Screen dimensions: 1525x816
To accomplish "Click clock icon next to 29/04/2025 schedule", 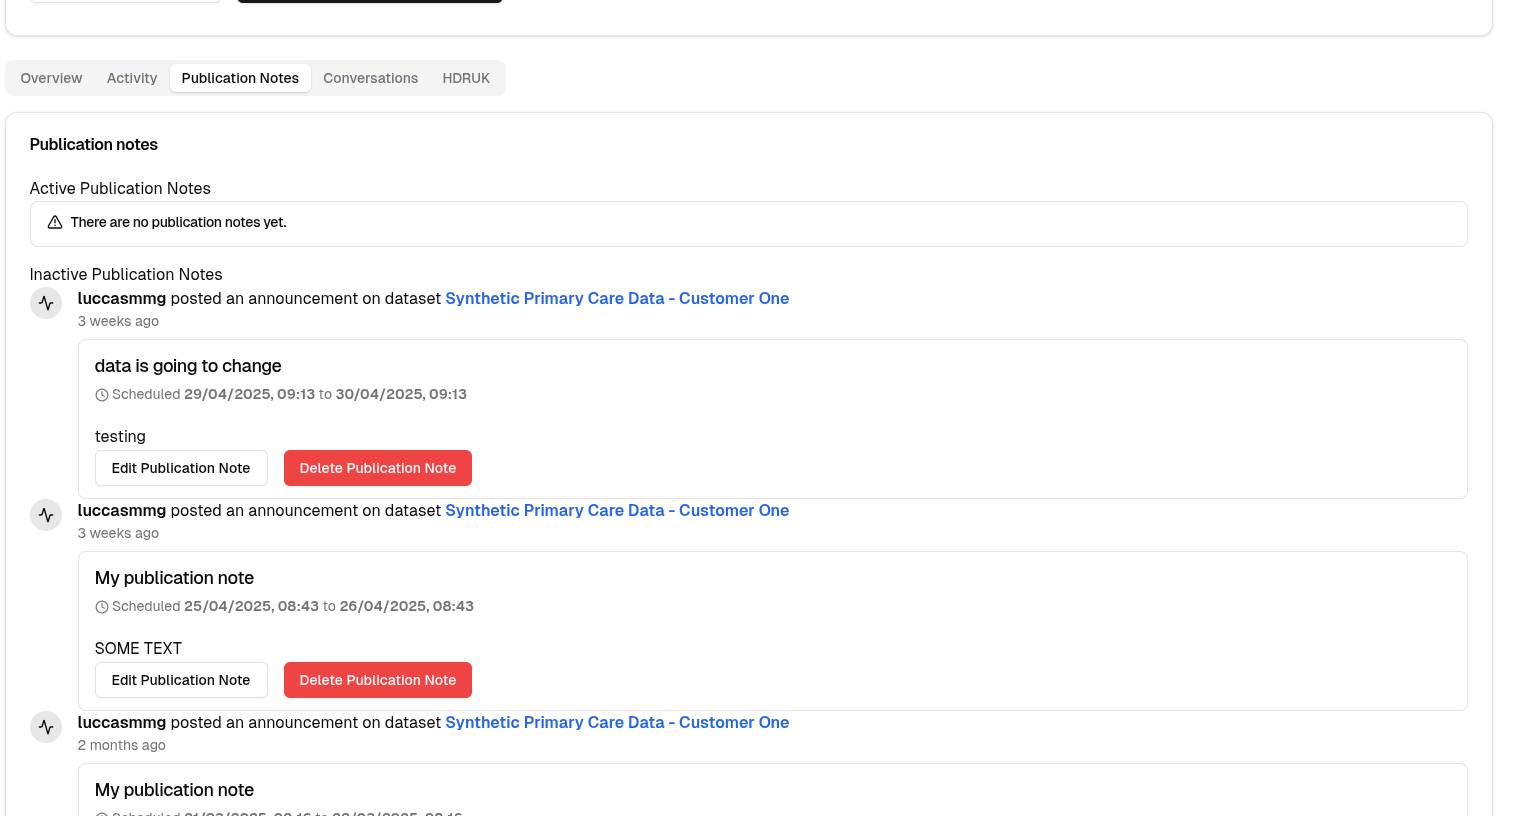I will point(102,395).
